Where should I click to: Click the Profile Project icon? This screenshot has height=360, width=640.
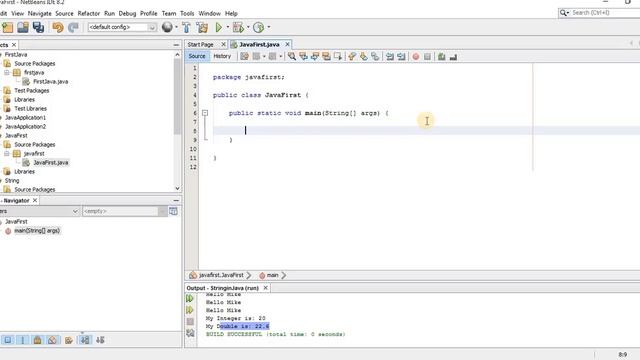tap(258, 27)
